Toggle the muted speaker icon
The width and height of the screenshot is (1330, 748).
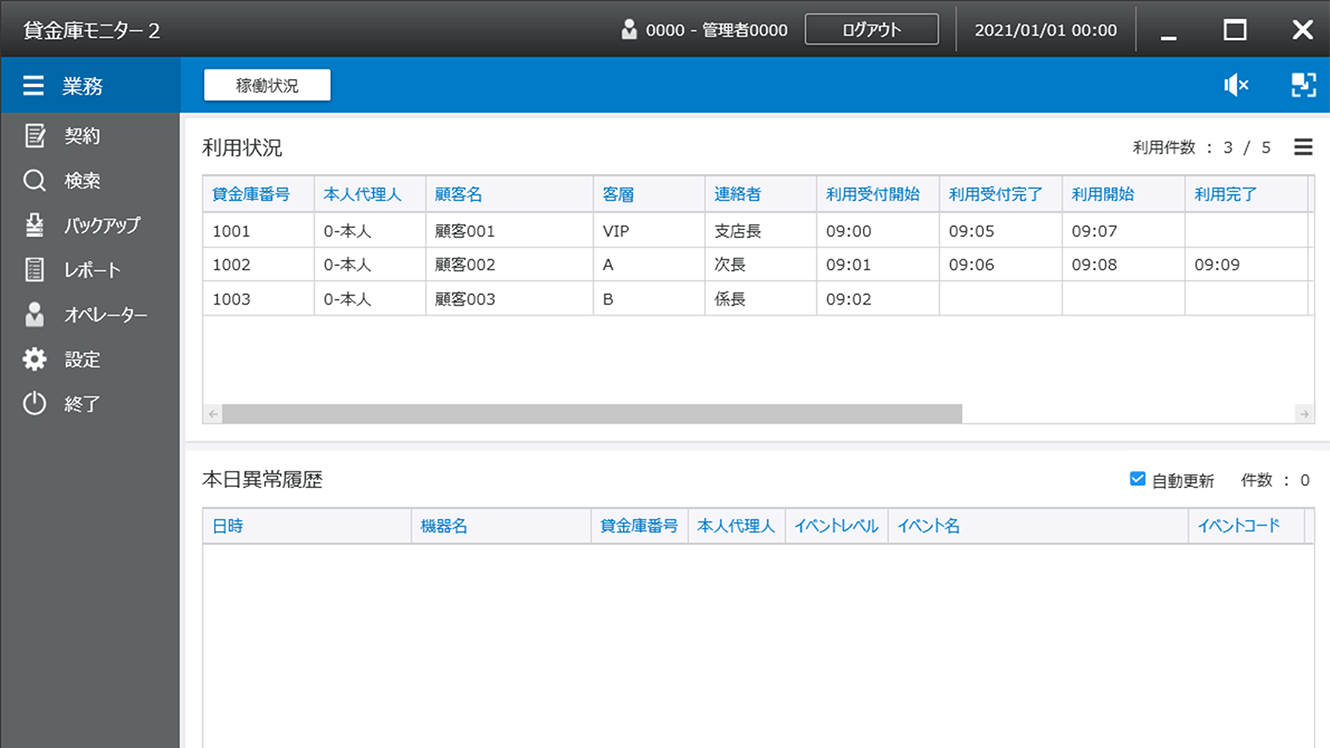[1236, 85]
